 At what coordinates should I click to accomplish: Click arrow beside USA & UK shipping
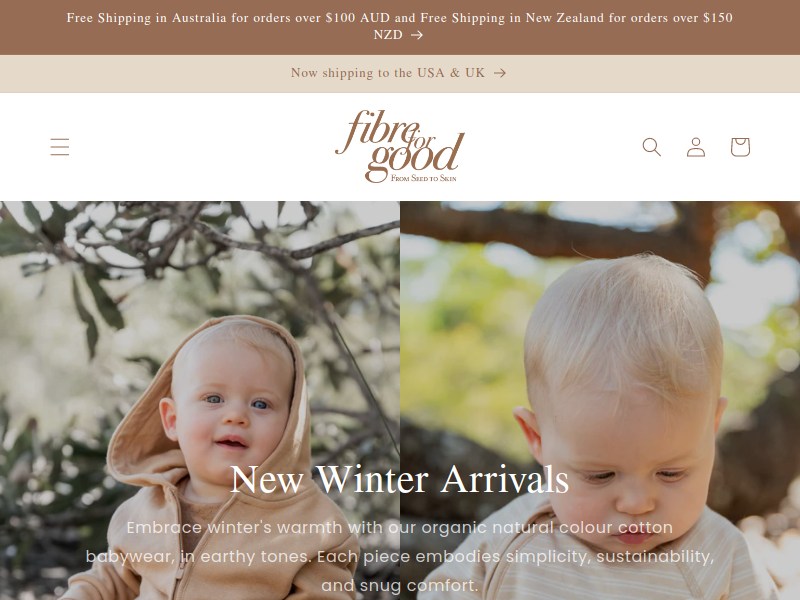500,73
